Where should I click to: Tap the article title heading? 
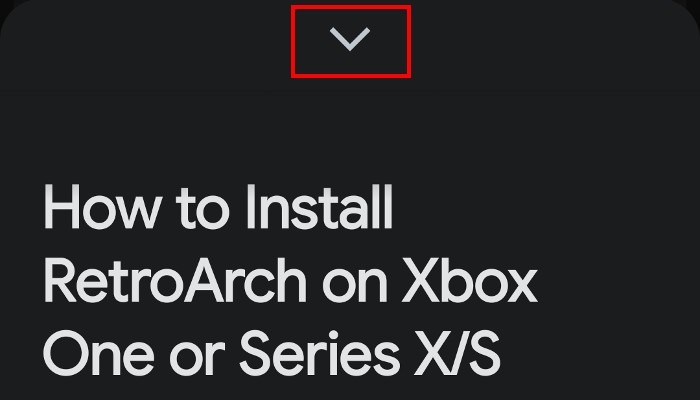(x=290, y=280)
